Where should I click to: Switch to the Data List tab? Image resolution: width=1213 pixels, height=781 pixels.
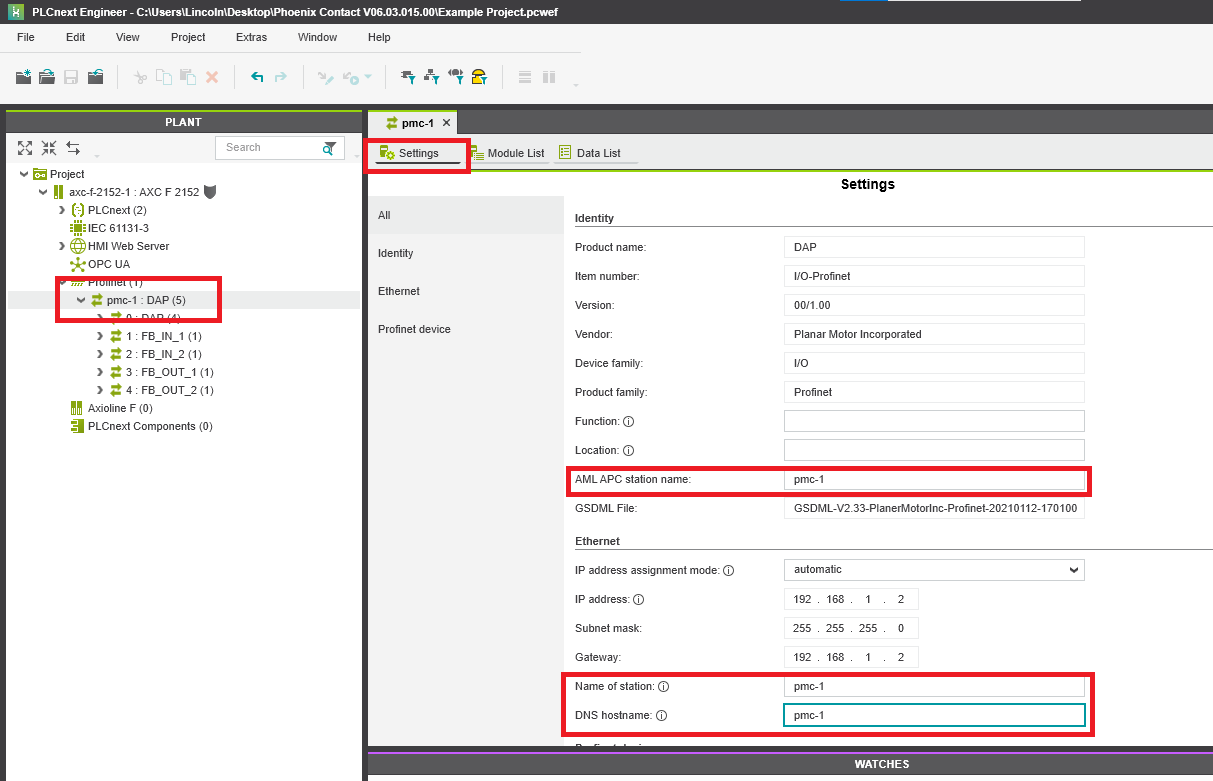click(590, 153)
